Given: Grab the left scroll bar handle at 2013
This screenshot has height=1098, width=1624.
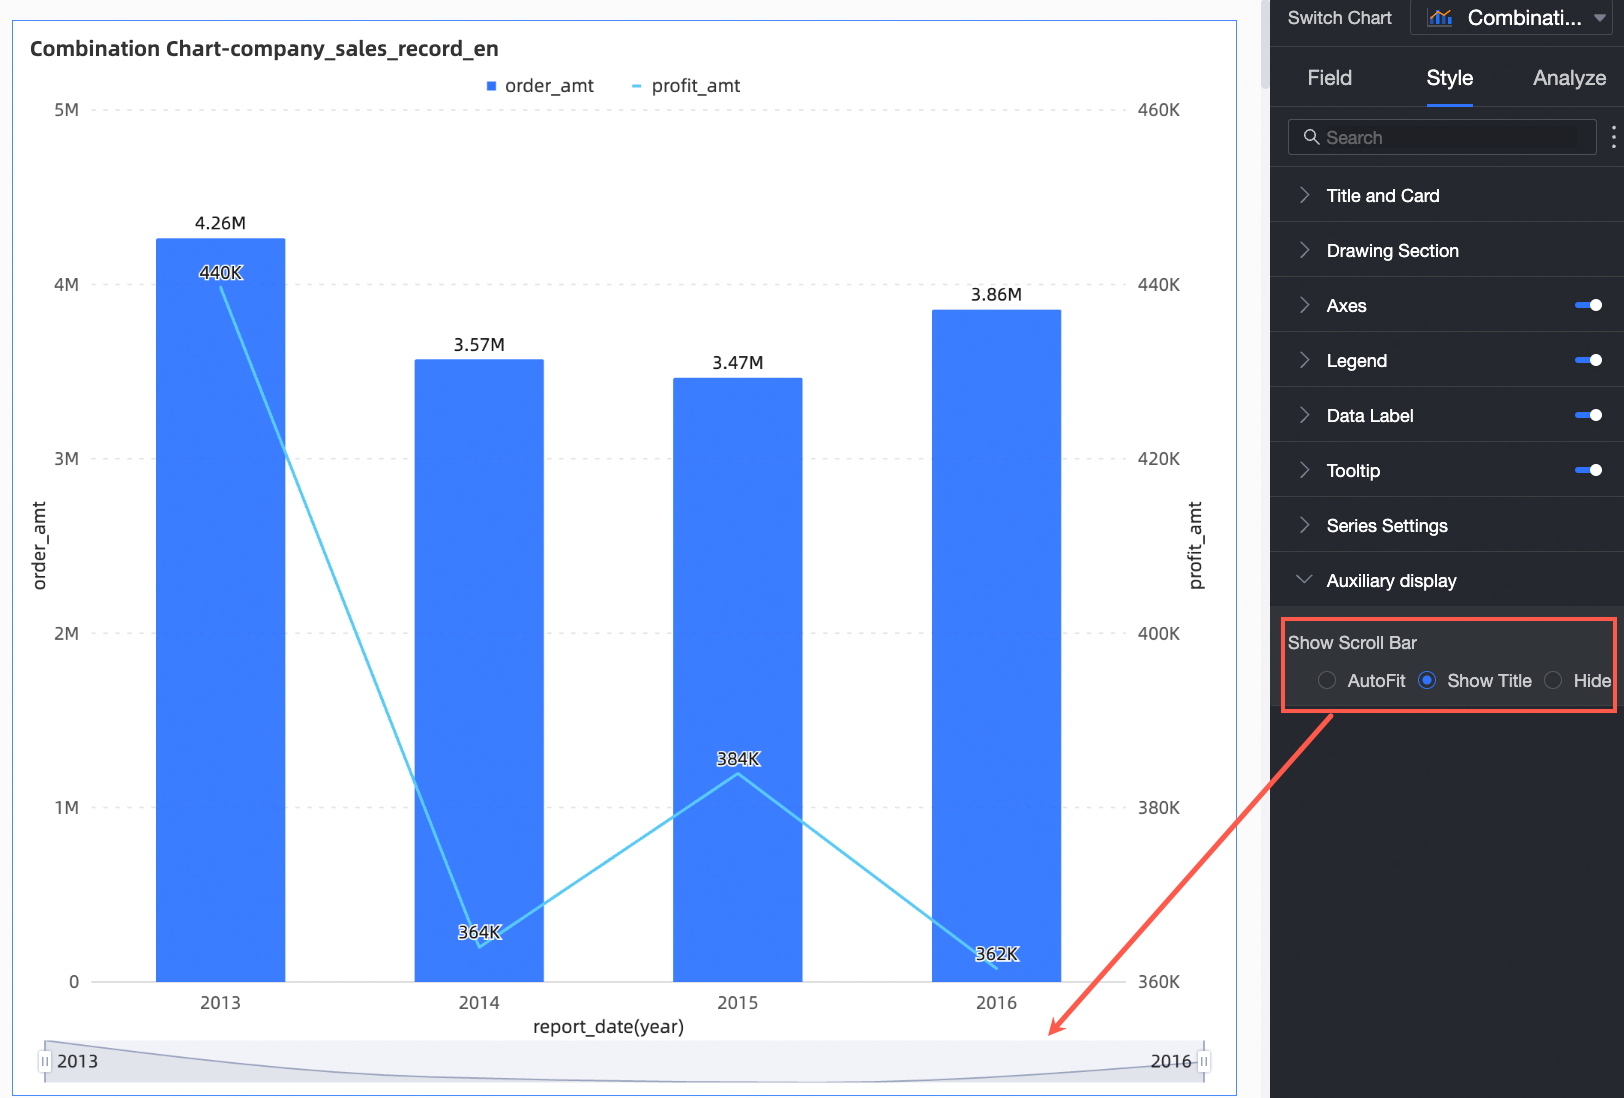Looking at the screenshot, I should 45,1061.
